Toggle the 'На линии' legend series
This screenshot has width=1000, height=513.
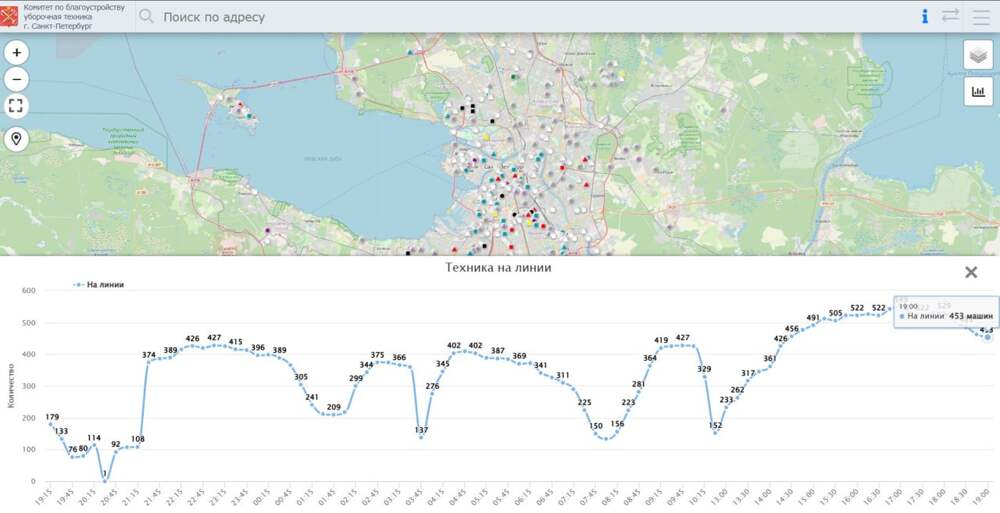click(104, 285)
